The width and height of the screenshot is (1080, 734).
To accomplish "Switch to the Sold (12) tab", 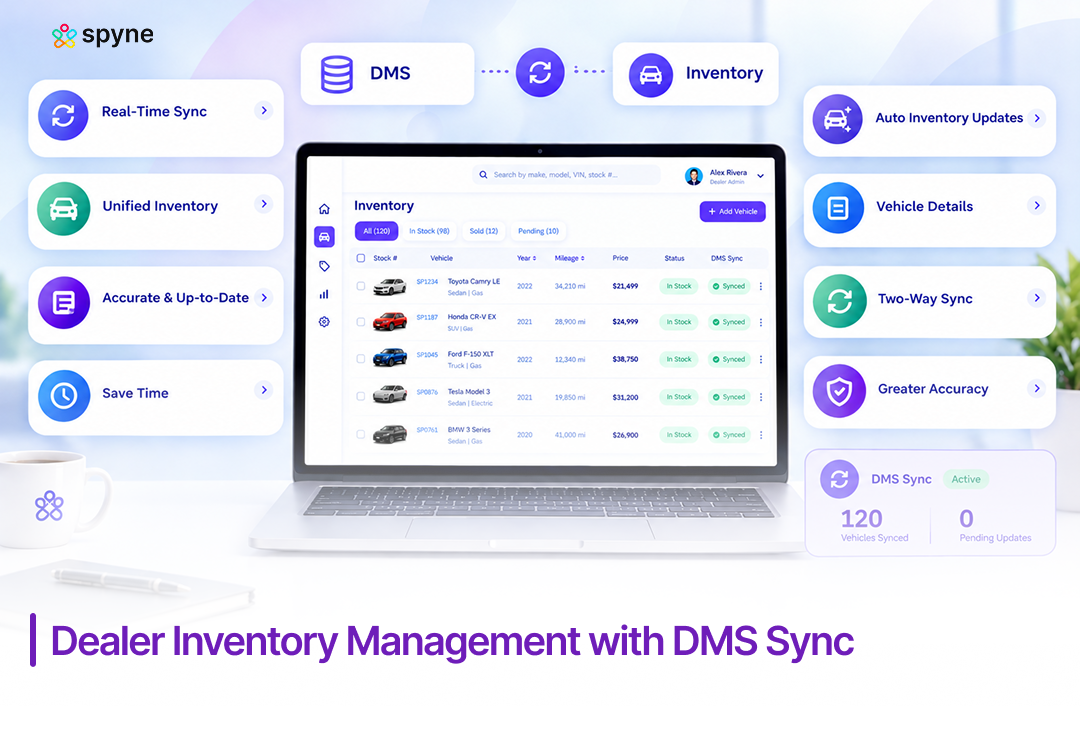I will 484,231.
